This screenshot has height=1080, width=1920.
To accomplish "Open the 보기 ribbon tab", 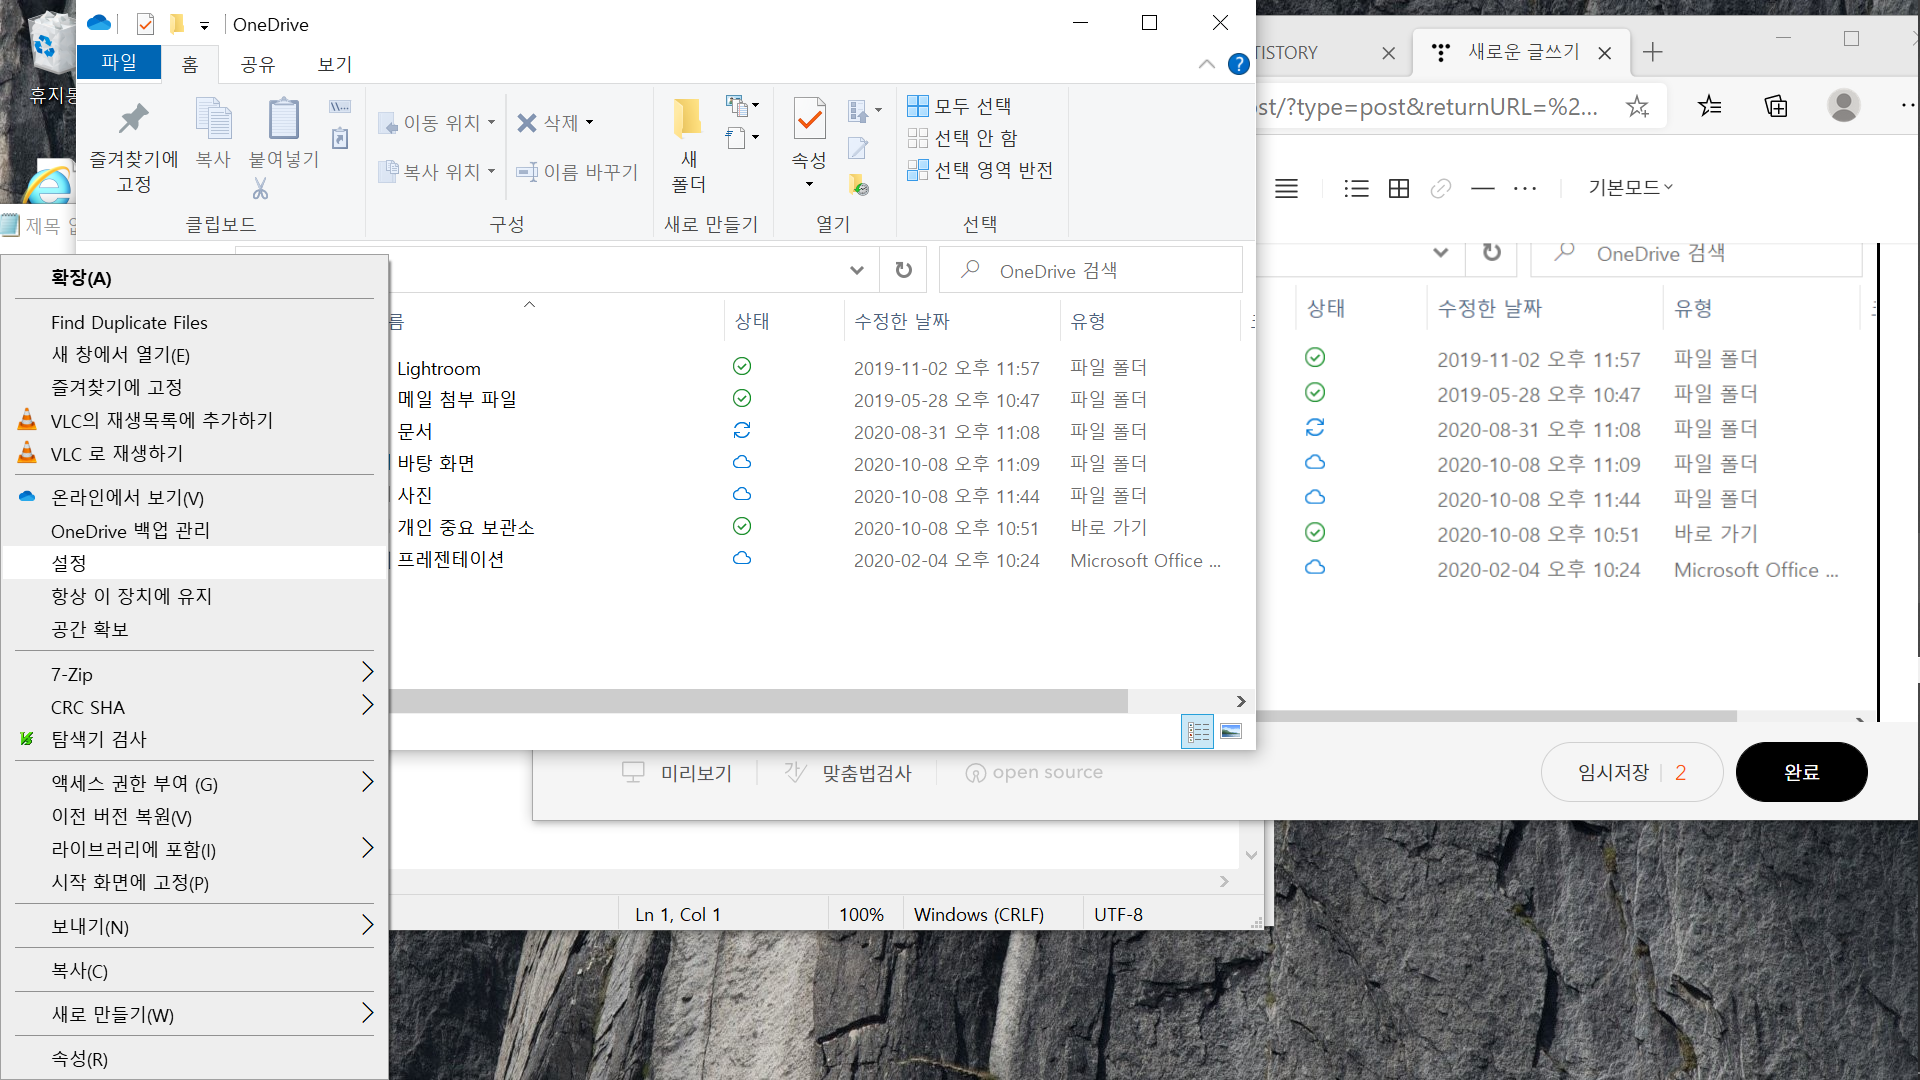I will click(x=334, y=65).
